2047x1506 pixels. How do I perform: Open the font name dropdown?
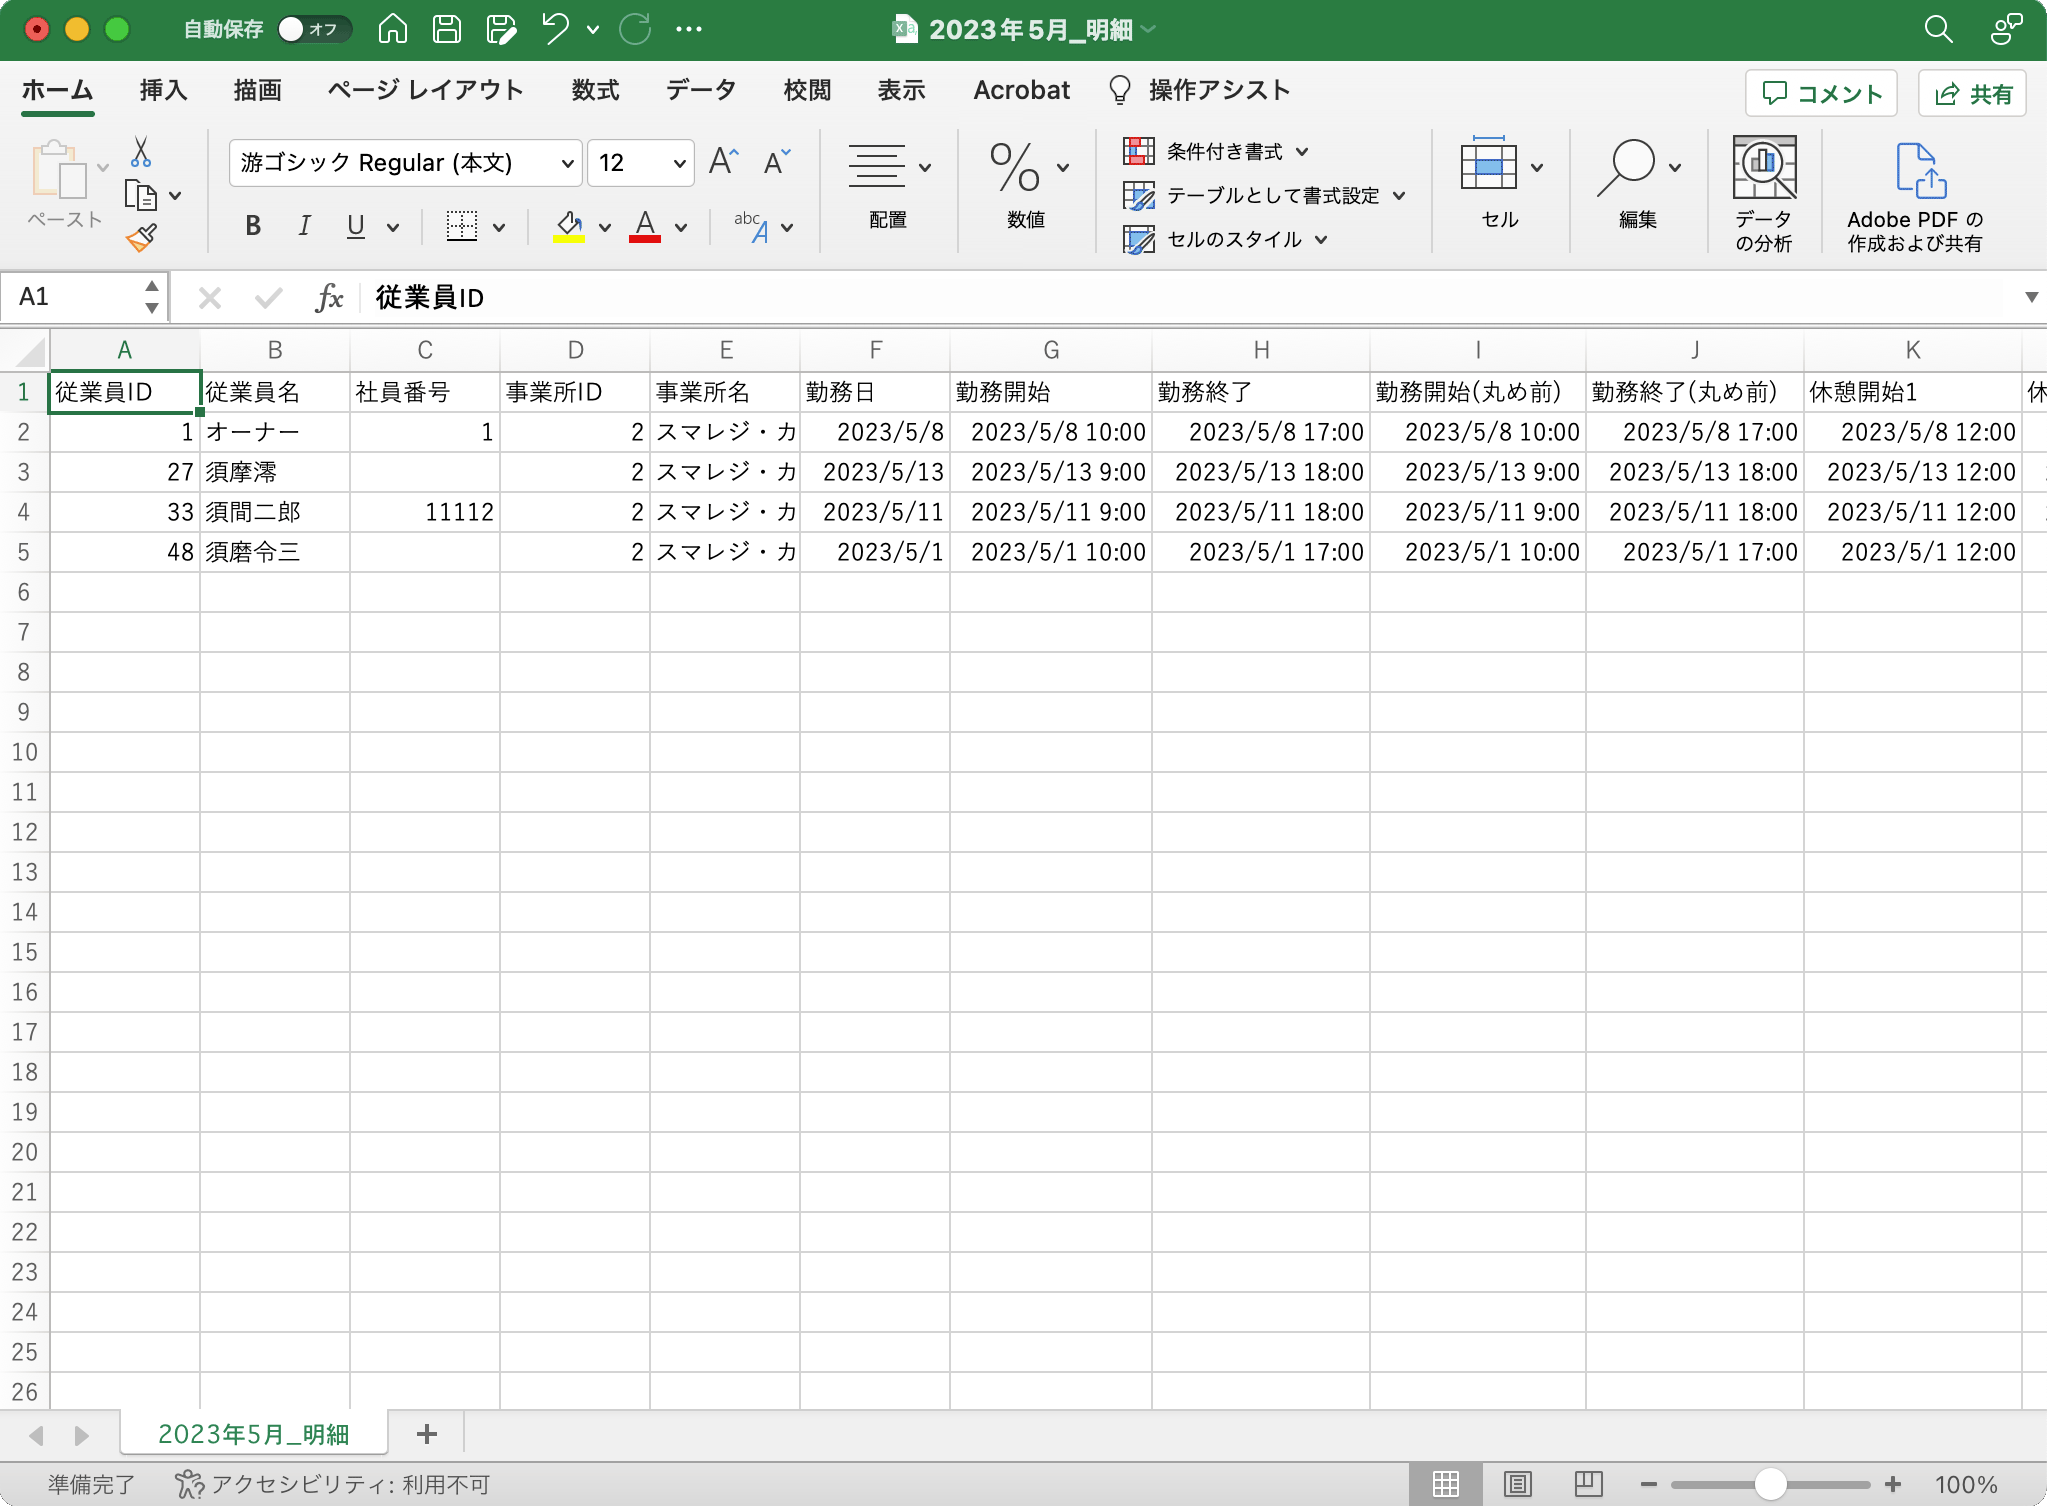coord(565,162)
